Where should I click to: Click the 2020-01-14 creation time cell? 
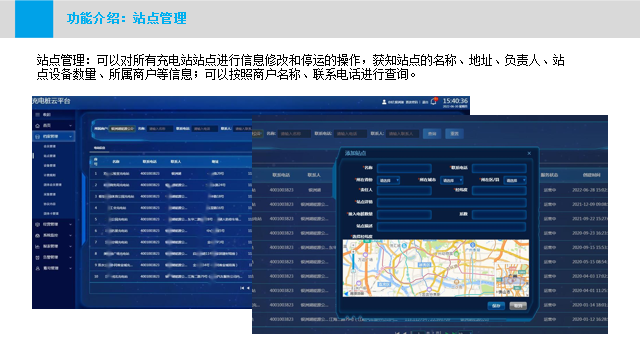tap(589, 305)
